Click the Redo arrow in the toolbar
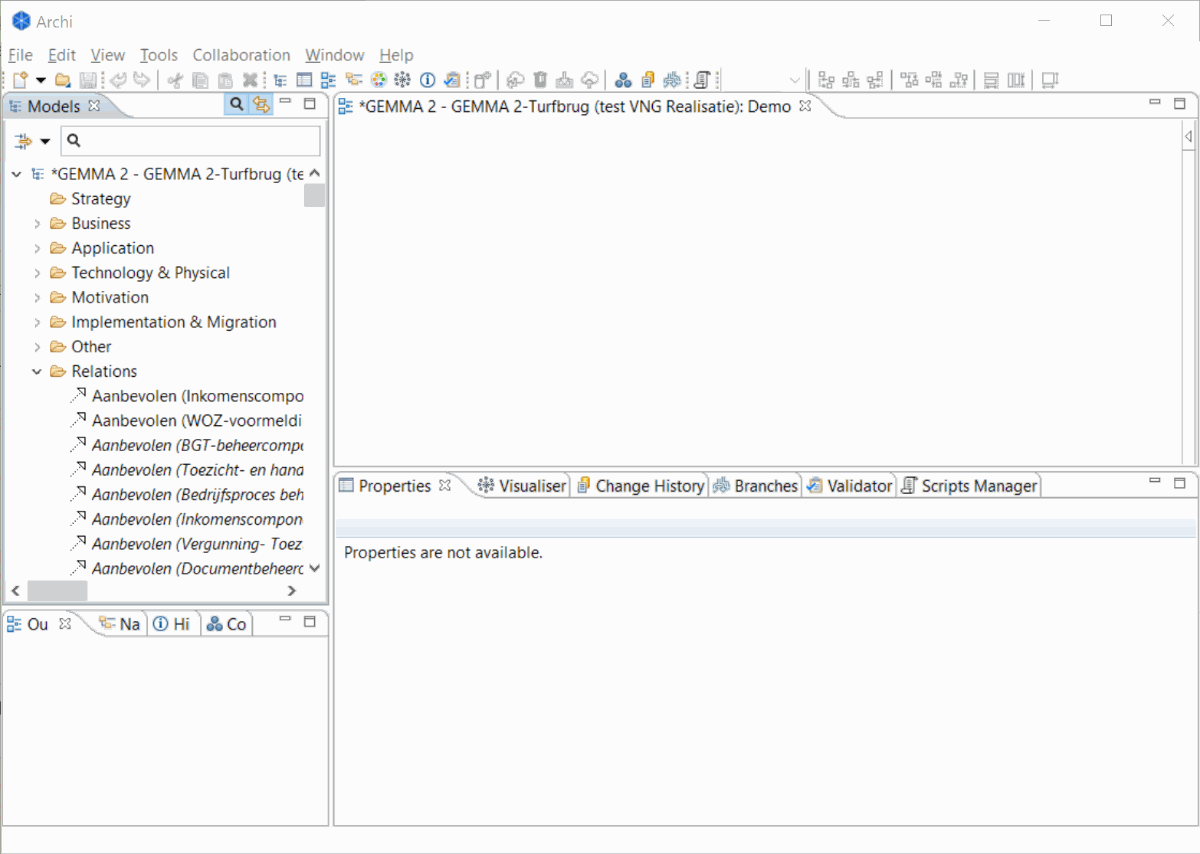The width and height of the screenshot is (1200, 854). pos(142,80)
